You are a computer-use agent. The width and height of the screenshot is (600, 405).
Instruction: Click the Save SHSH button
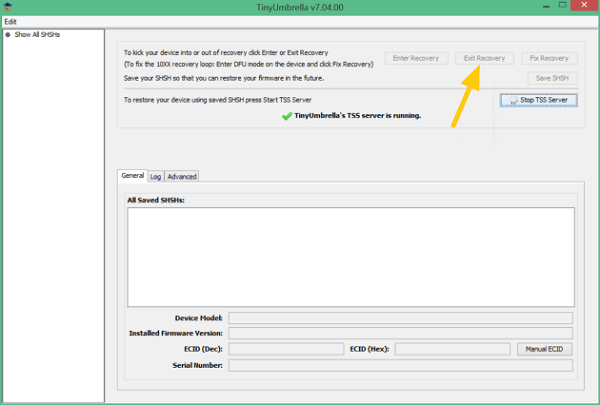(x=552, y=78)
